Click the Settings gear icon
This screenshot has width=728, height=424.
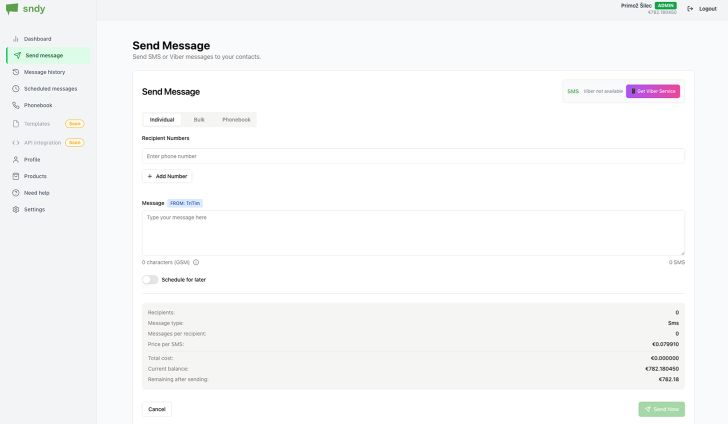(16, 209)
